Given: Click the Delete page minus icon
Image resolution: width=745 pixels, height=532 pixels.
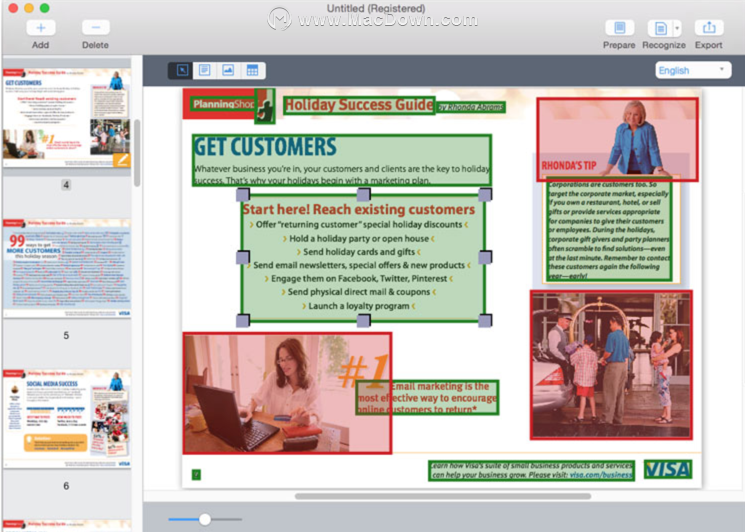Looking at the screenshot, I should tap(96, 28).
